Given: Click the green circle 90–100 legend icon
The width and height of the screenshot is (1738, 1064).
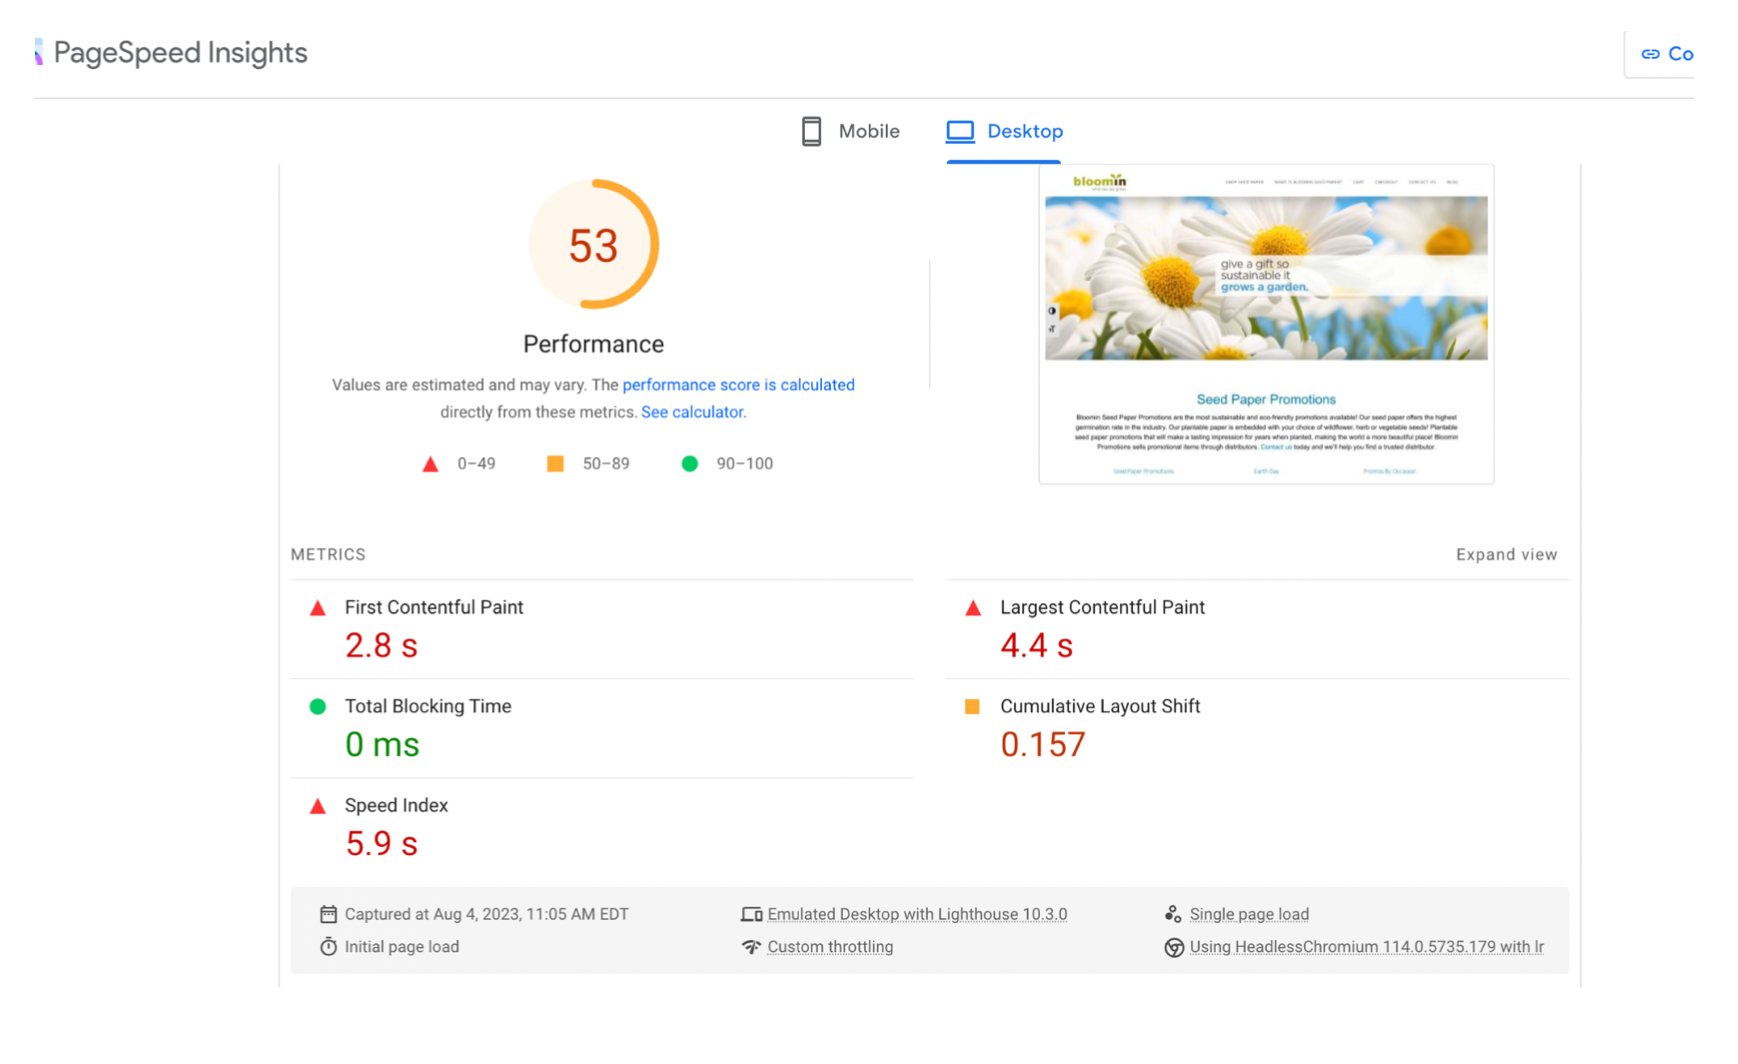Looking at the screenshot, I should (x=689, y=463).
